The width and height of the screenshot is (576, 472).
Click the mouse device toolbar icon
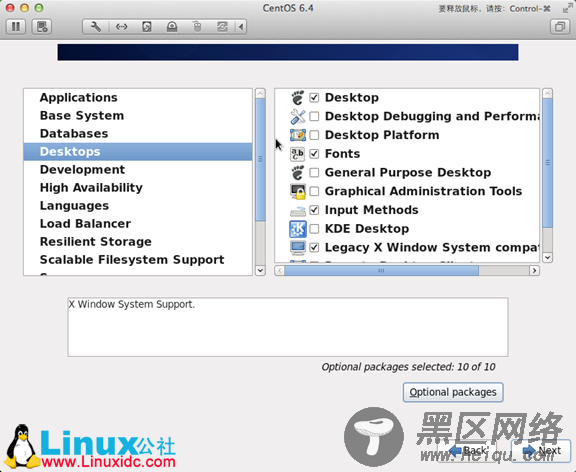click(x=197, y=27)
